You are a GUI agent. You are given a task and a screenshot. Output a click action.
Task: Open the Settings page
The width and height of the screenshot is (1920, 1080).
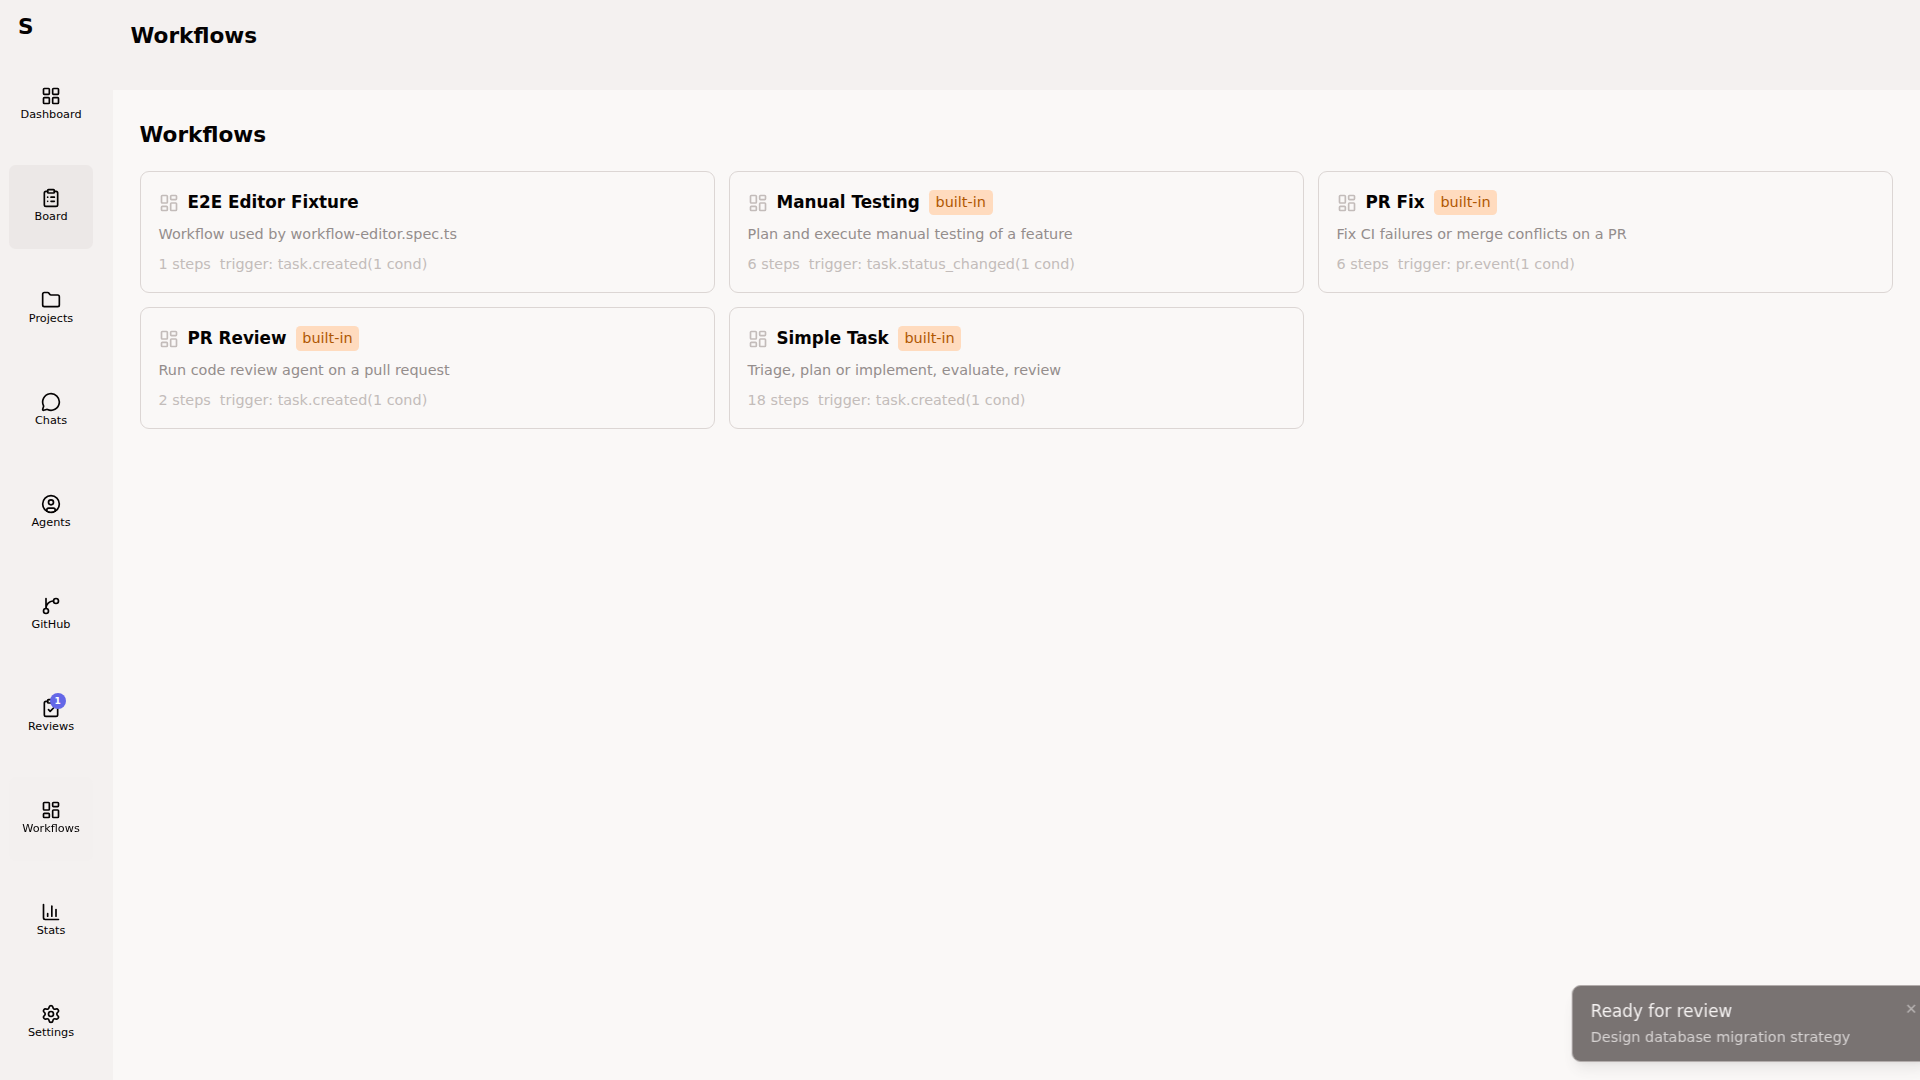click(50, 1021)
